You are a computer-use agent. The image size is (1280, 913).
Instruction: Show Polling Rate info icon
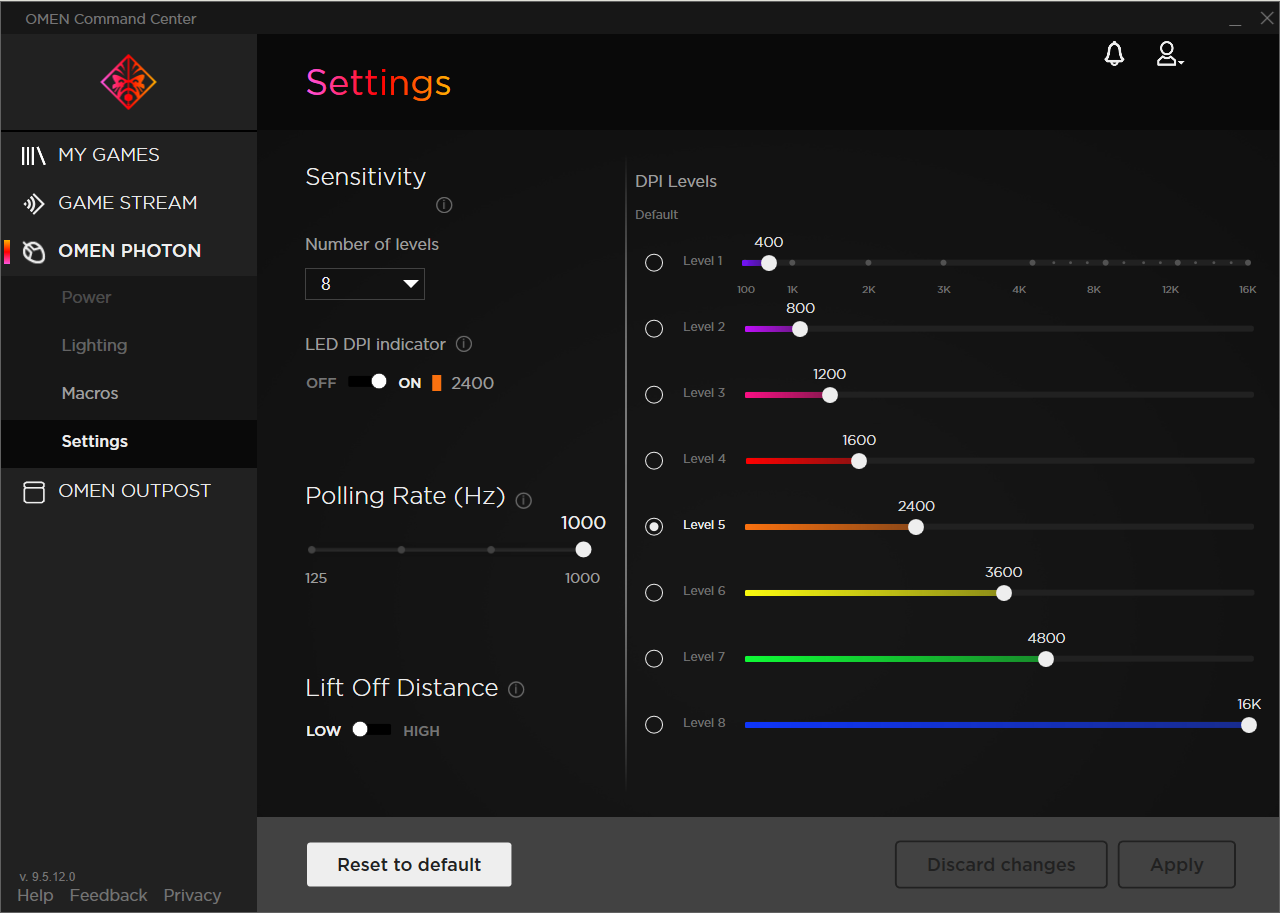[x=523, y=500]
